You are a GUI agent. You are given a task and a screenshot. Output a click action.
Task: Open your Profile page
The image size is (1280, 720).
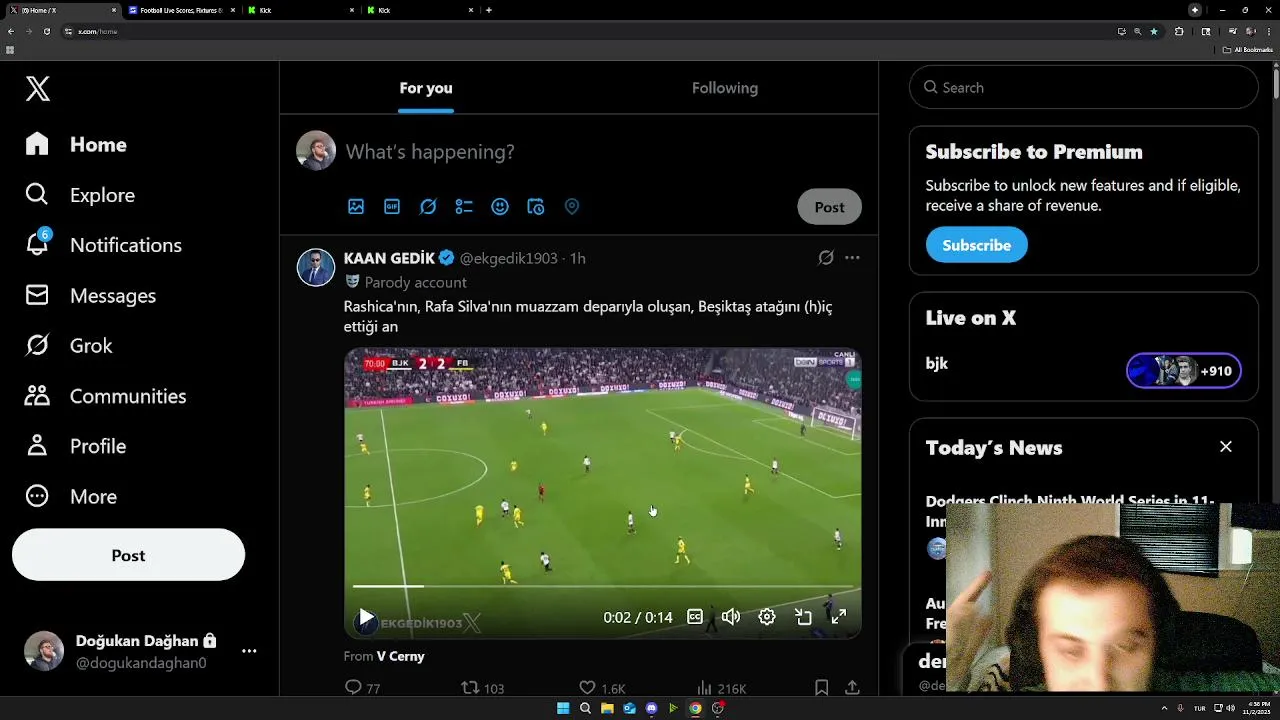[75, 446]
